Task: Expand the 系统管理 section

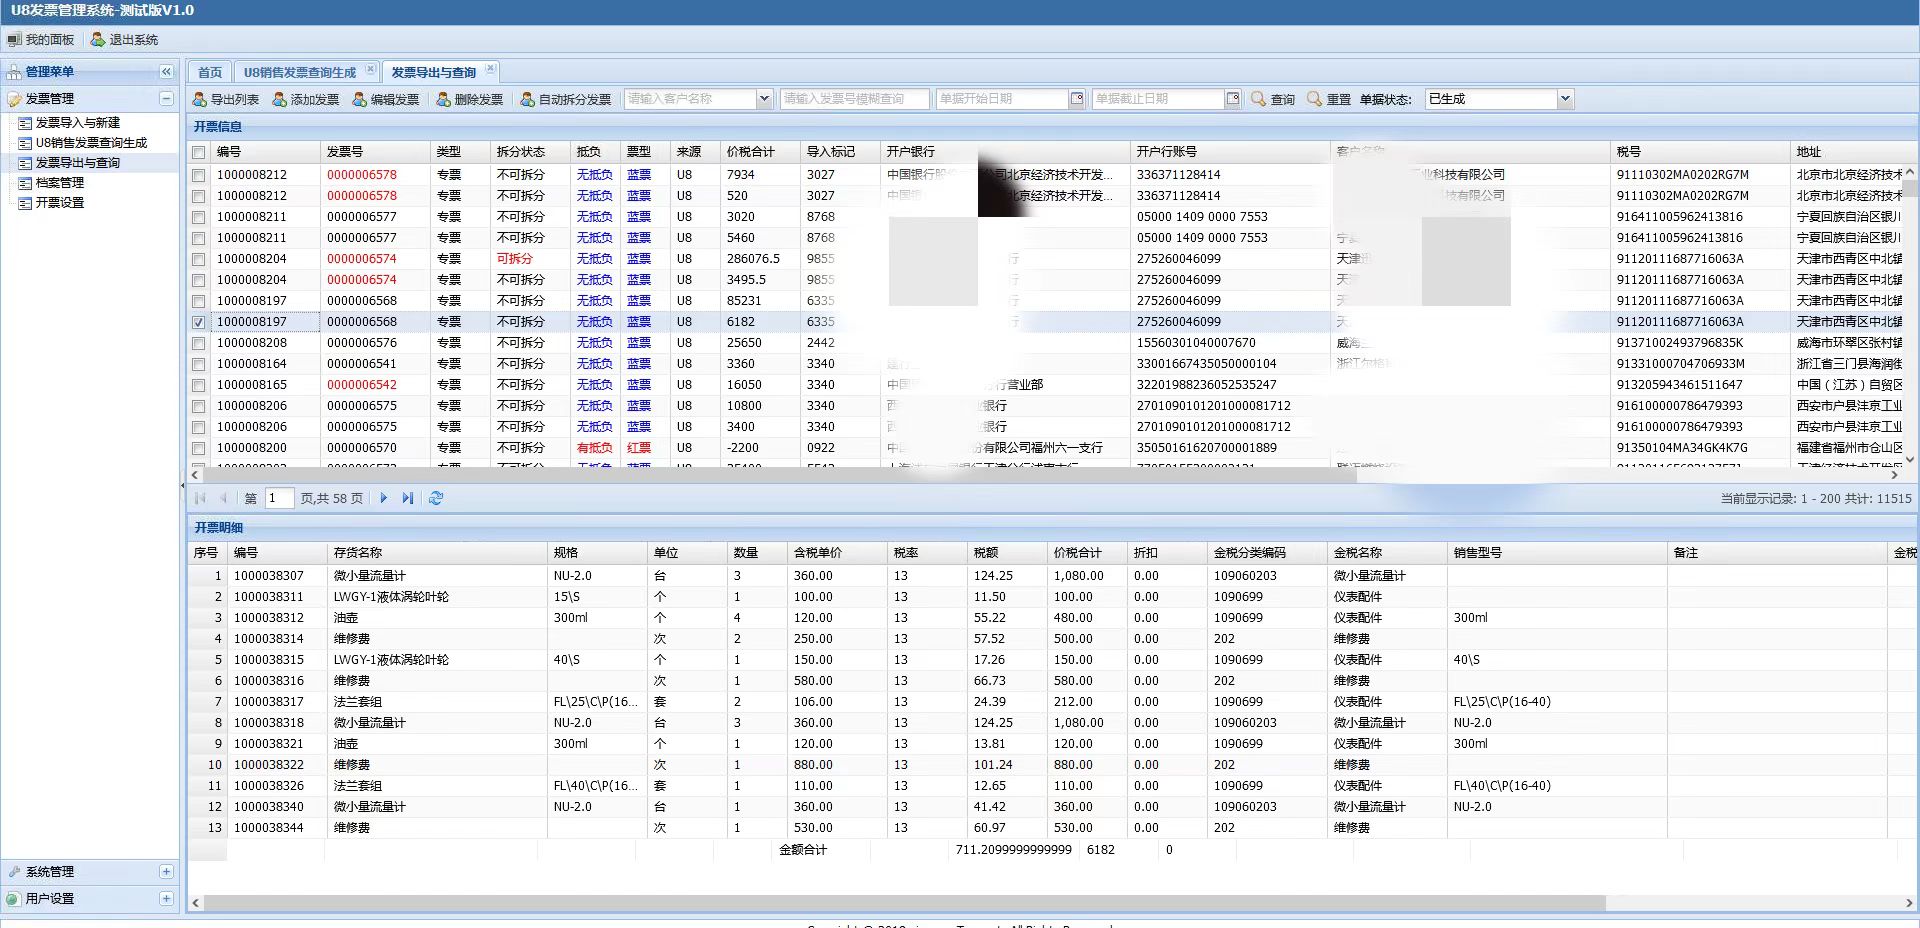Action: click(x=166, y=872)
